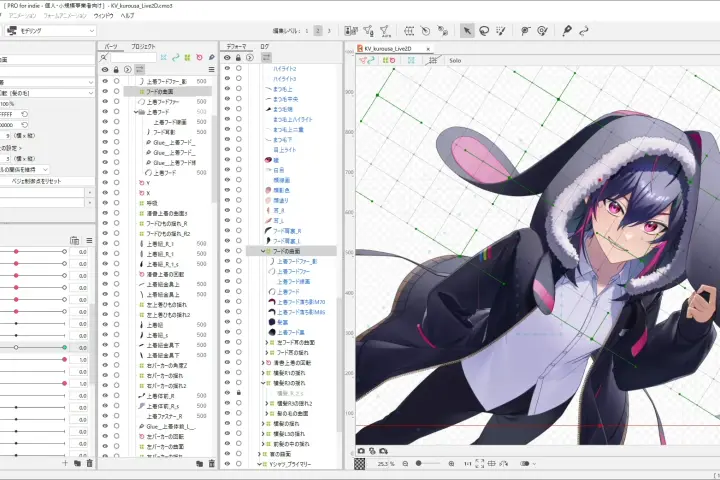Collapse フードの曲面 in Deformer tree
The width and height of the screenshot is (720, 480).
pos(263,251)
